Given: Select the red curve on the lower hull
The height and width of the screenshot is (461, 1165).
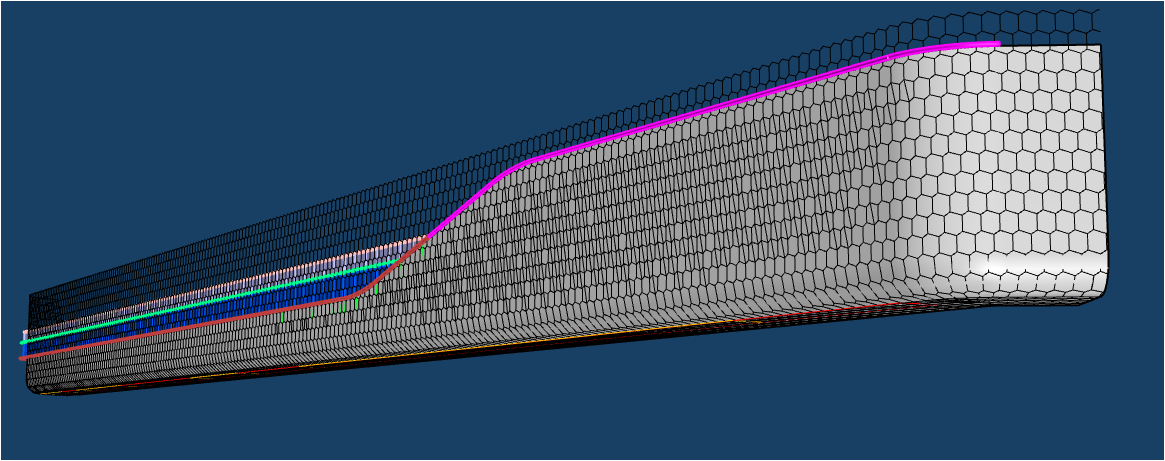Looking at the screenshot, I should 200,323.
